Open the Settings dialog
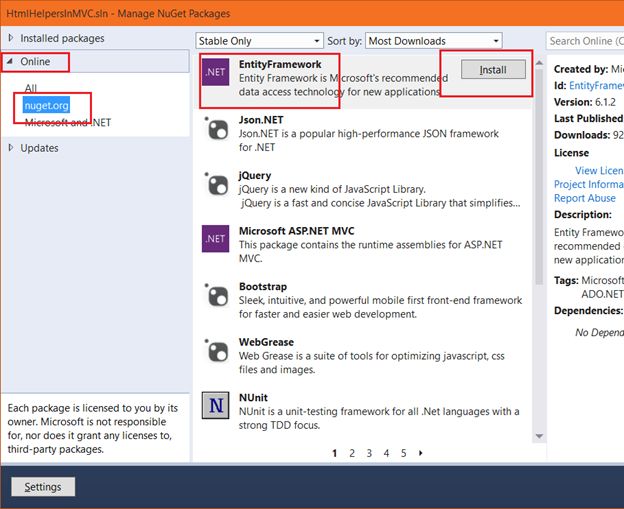Viewport: 624px width, 509px height. (x=43, y=487)
